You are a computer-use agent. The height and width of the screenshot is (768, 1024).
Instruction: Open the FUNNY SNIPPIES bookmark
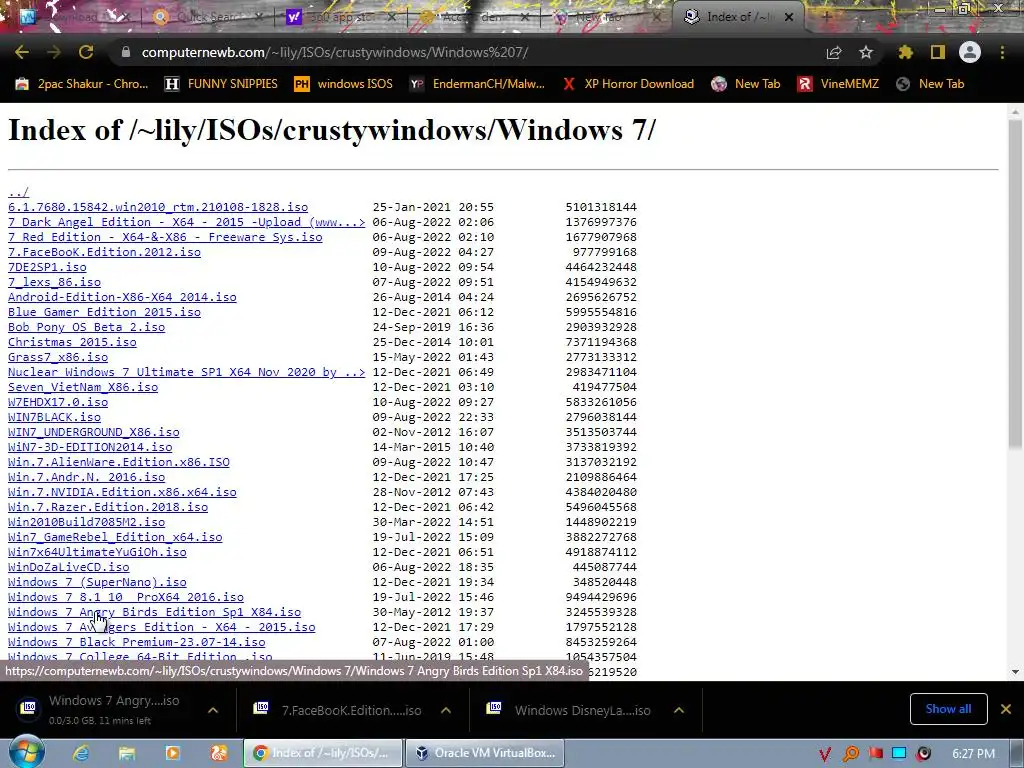click(221, 84)
